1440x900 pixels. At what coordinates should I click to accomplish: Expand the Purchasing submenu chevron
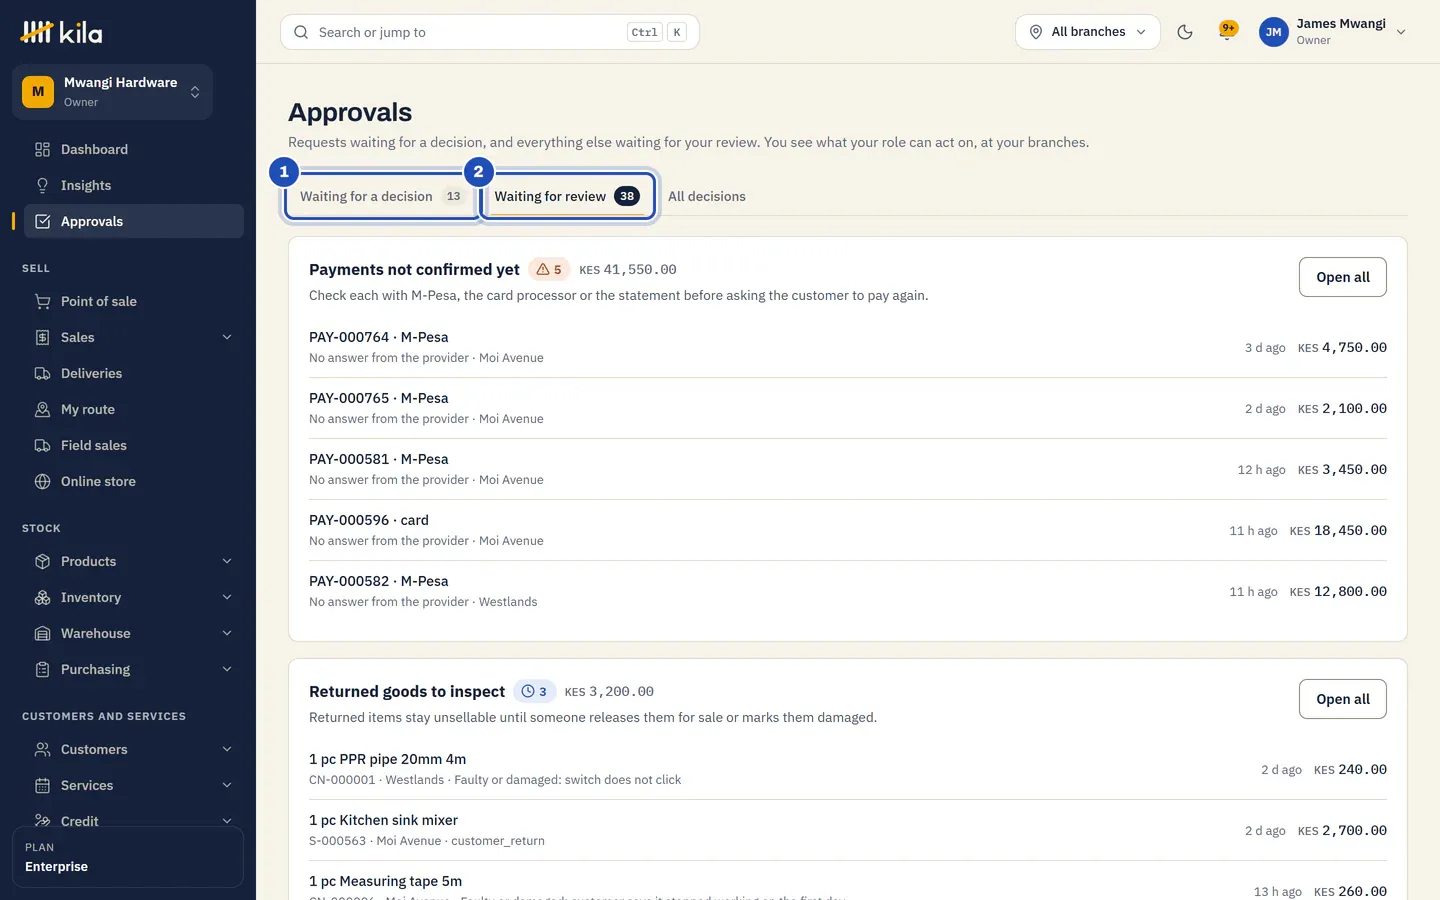click(227, 670)
